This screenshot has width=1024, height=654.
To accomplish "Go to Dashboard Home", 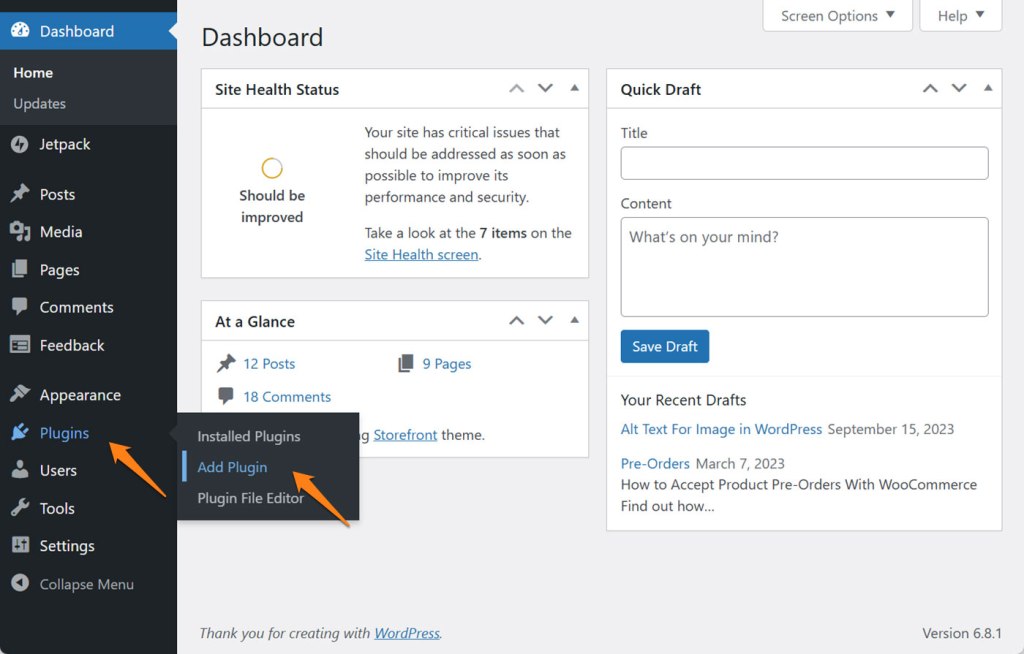I will [33, 73].
